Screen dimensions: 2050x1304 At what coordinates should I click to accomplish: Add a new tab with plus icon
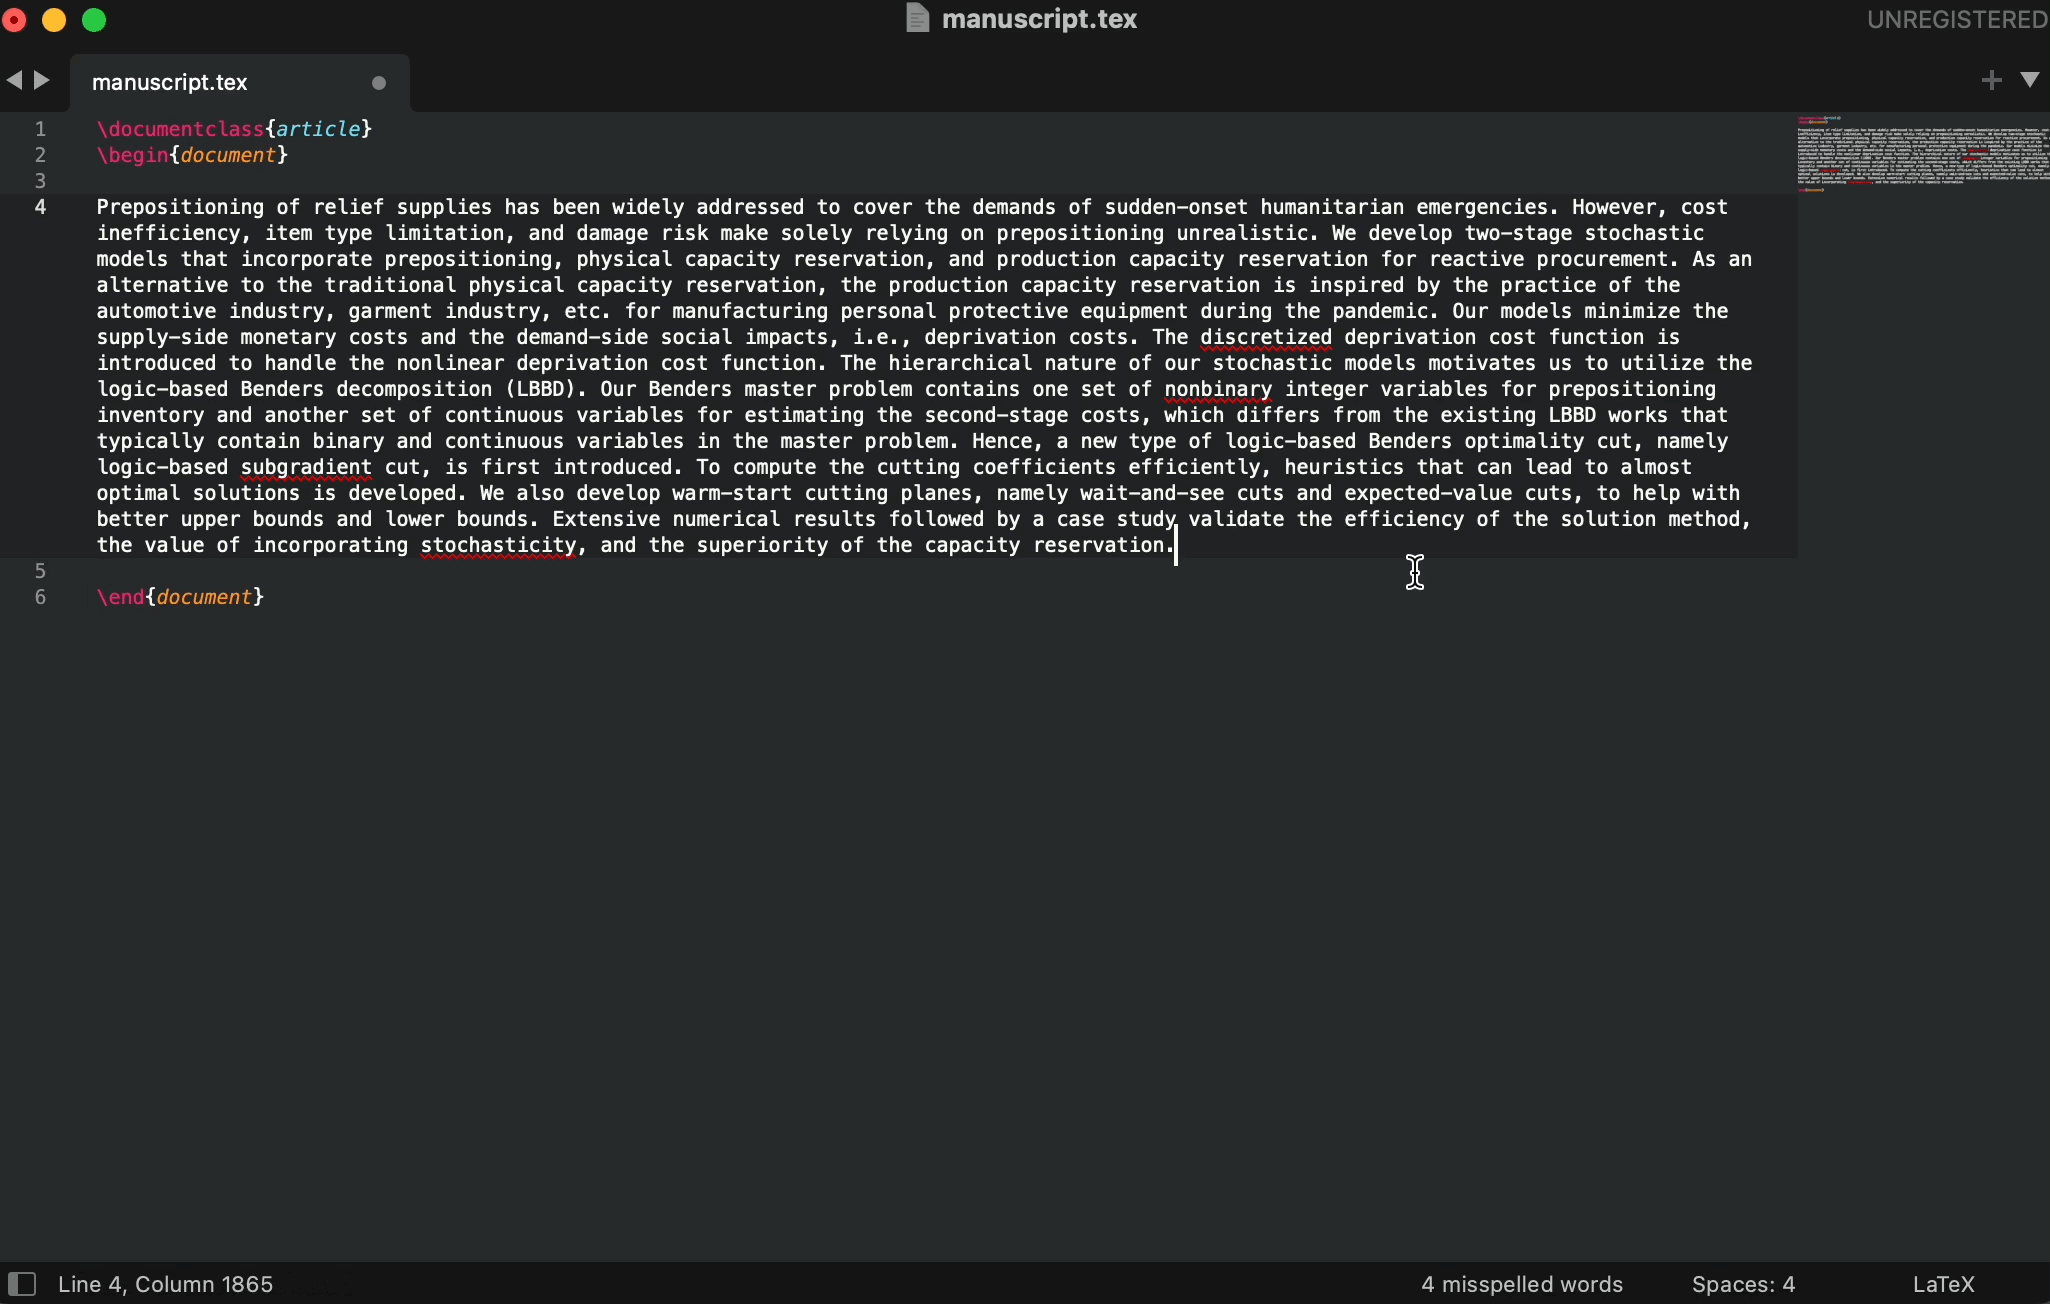pos(1991,81)
